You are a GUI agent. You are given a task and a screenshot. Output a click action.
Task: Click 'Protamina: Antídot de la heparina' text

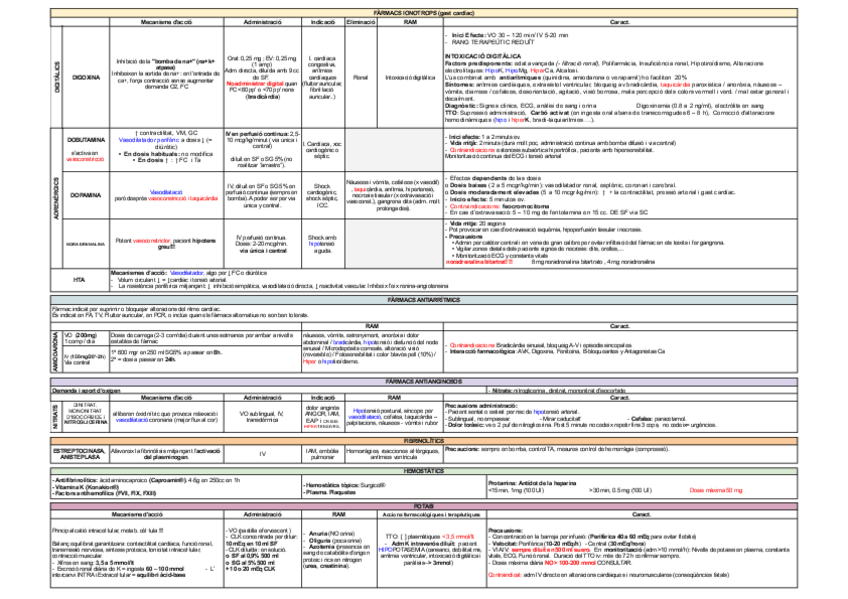tap(529, 482)
